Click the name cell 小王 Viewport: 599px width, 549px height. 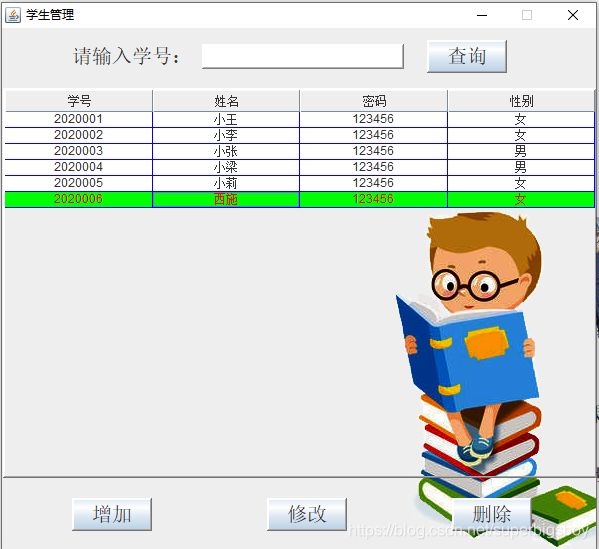click(x=226, y=119)
